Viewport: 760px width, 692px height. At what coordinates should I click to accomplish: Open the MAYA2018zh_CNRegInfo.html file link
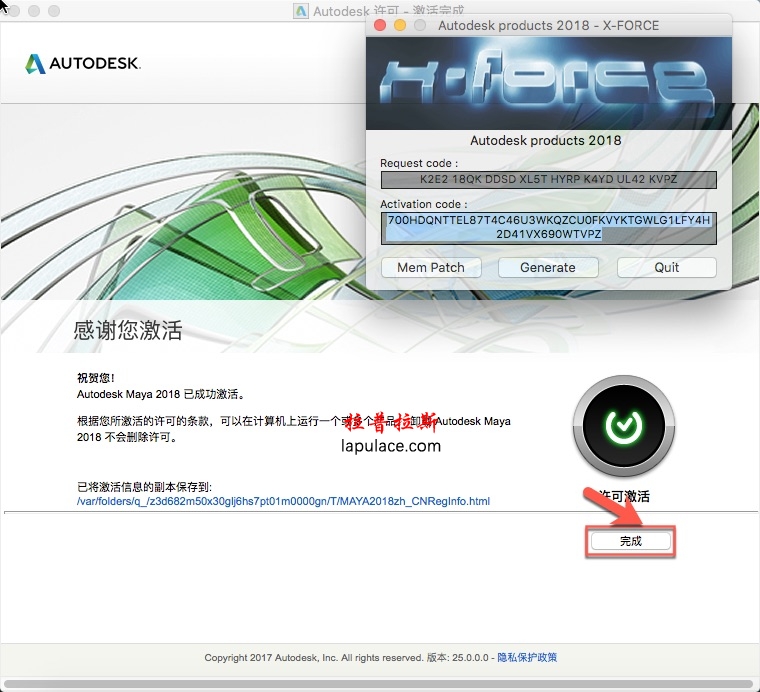(x=283, y=501)
